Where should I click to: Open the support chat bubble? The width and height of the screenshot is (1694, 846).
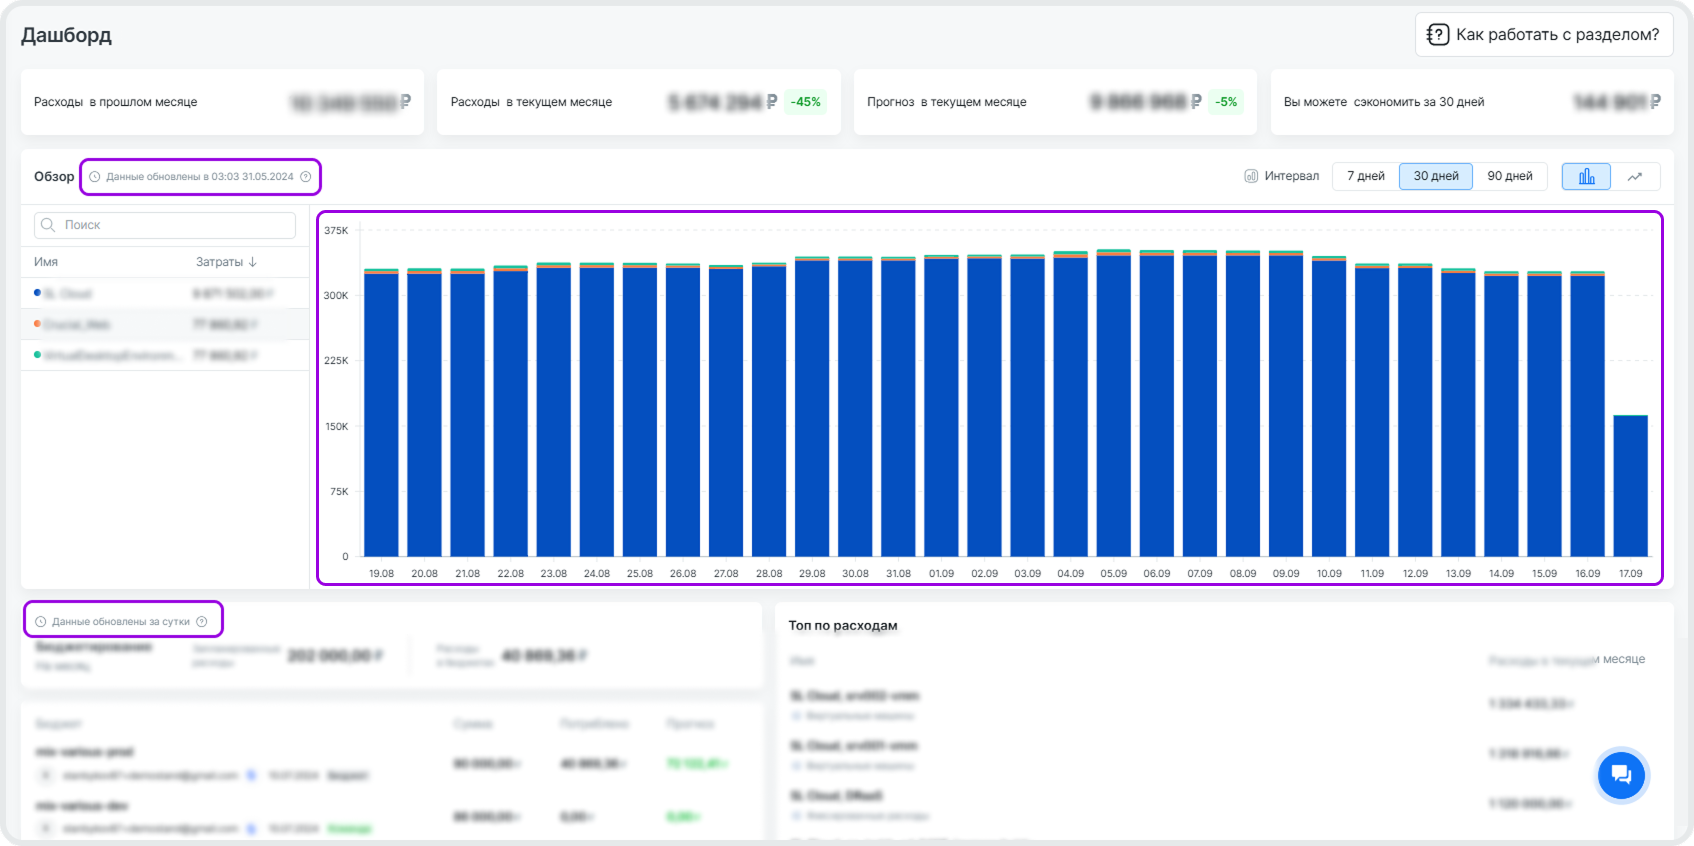(x=1621, y=775)
